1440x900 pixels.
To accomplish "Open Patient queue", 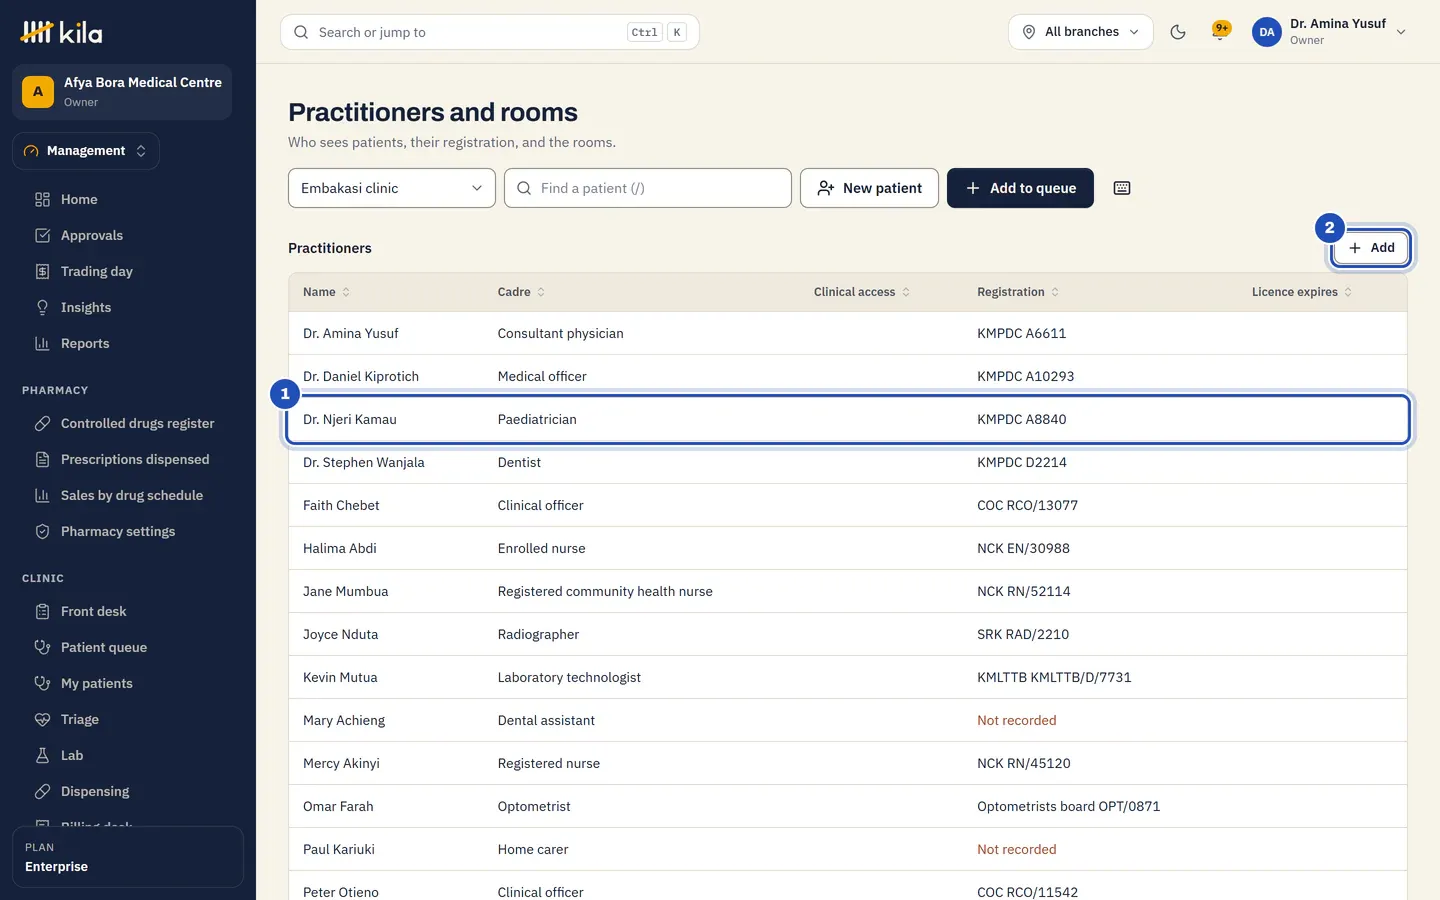I will click(x=104, y=647).
